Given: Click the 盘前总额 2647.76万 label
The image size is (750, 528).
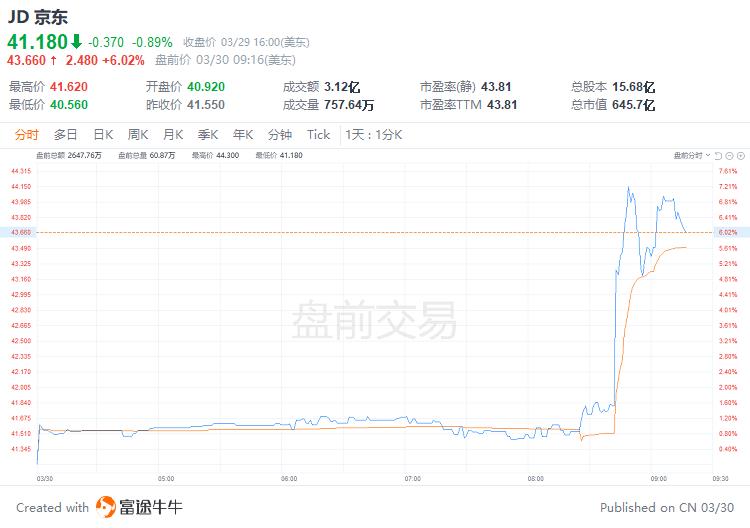Looking at the screenshot, I should [69, 155].
